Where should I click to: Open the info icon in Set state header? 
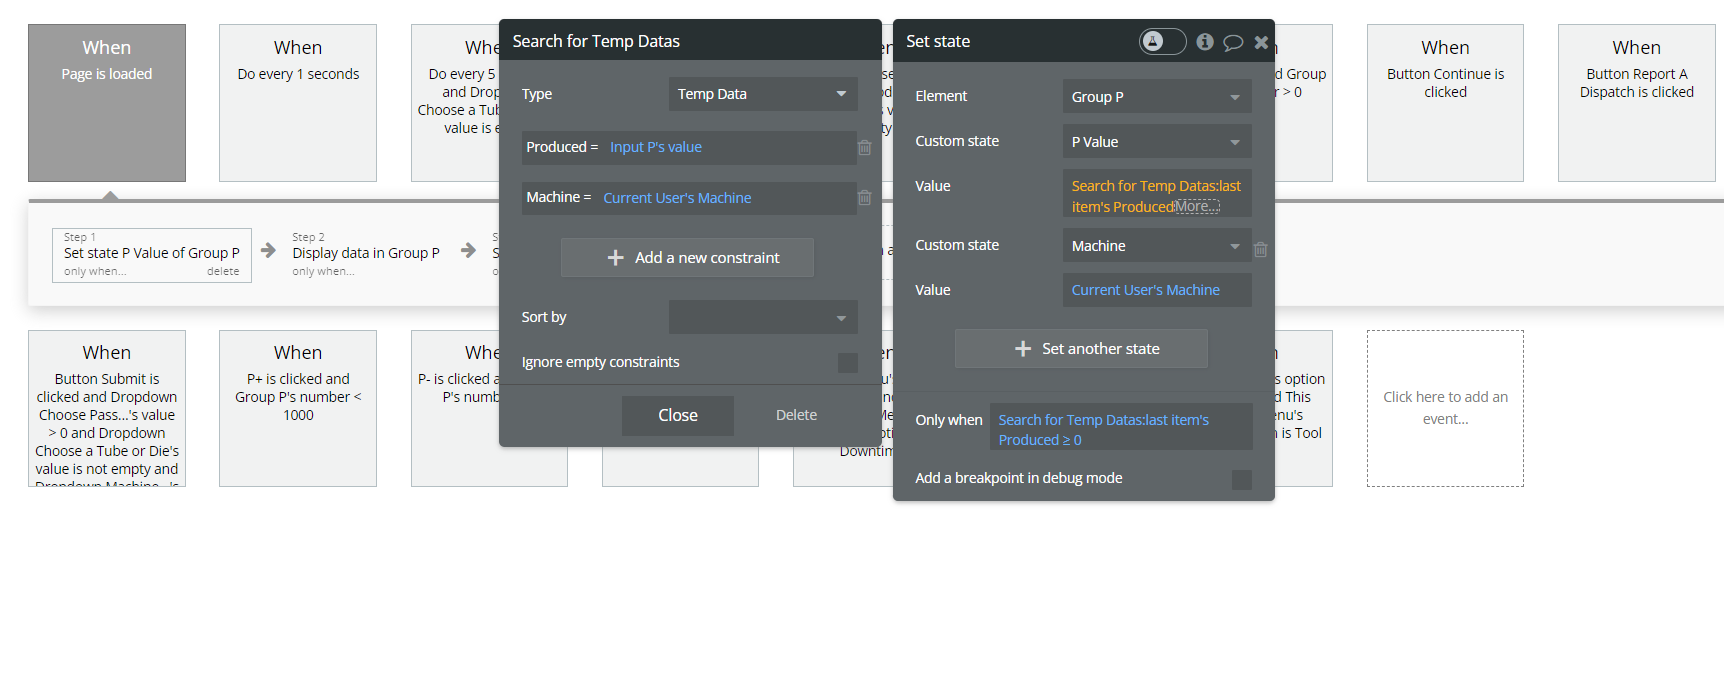(1205, 42)
